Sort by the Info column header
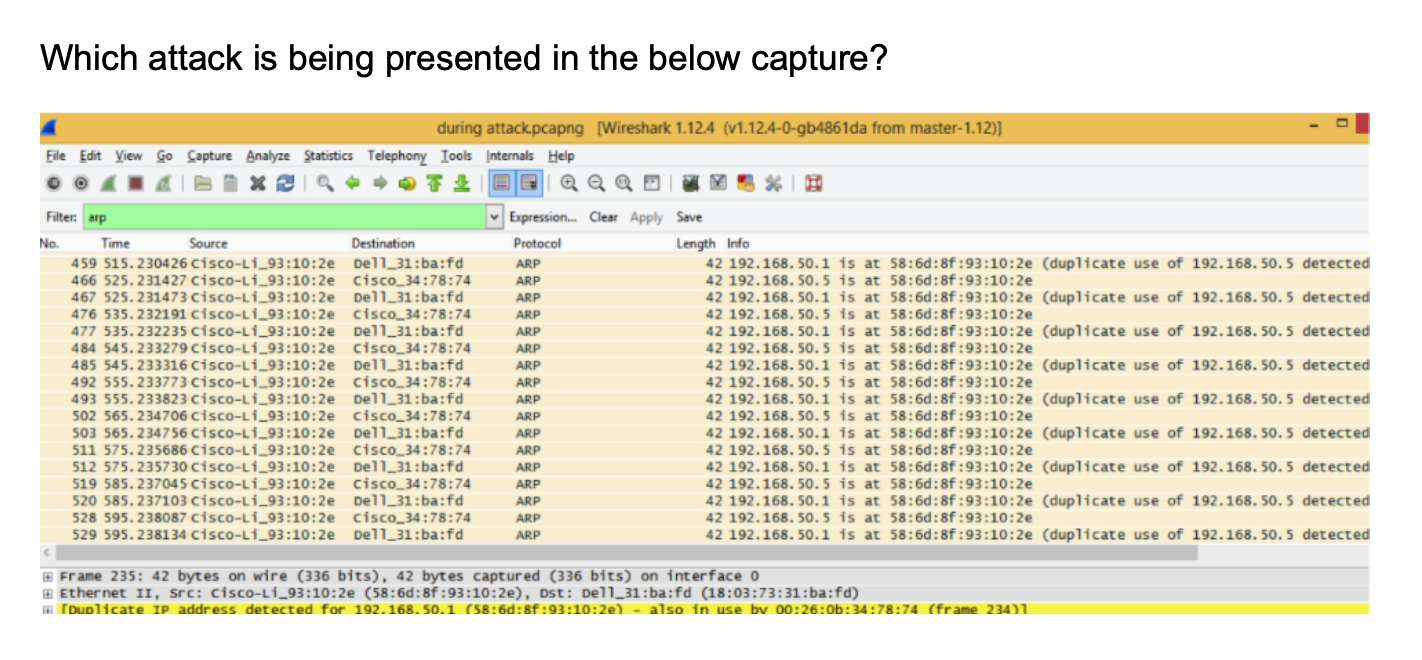This screenshot has height=660, width=1422. 738,243
